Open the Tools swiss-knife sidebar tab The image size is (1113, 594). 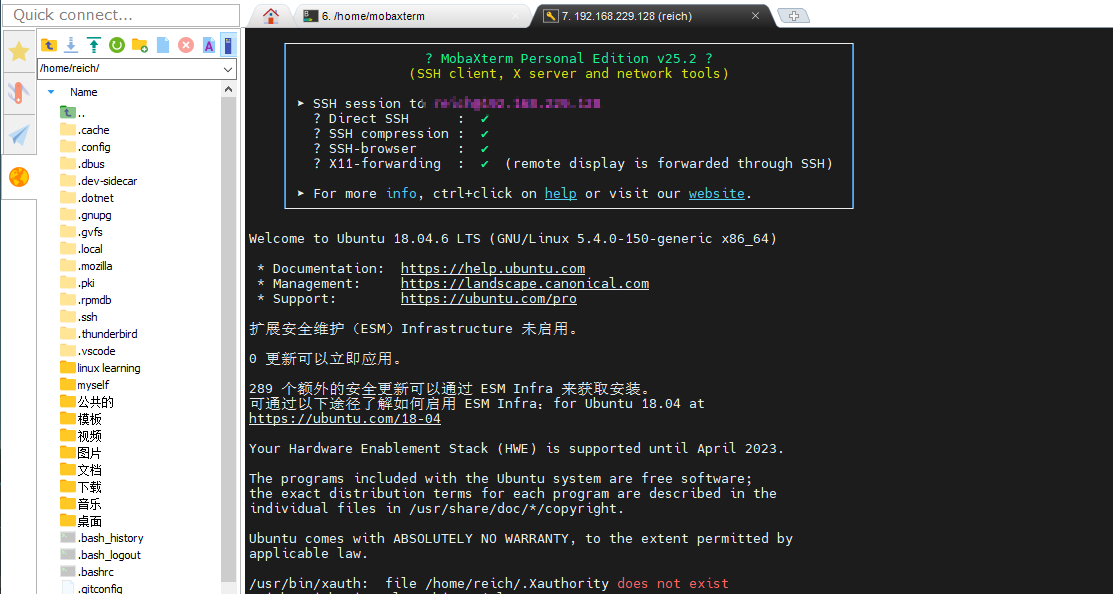[19, 93]
